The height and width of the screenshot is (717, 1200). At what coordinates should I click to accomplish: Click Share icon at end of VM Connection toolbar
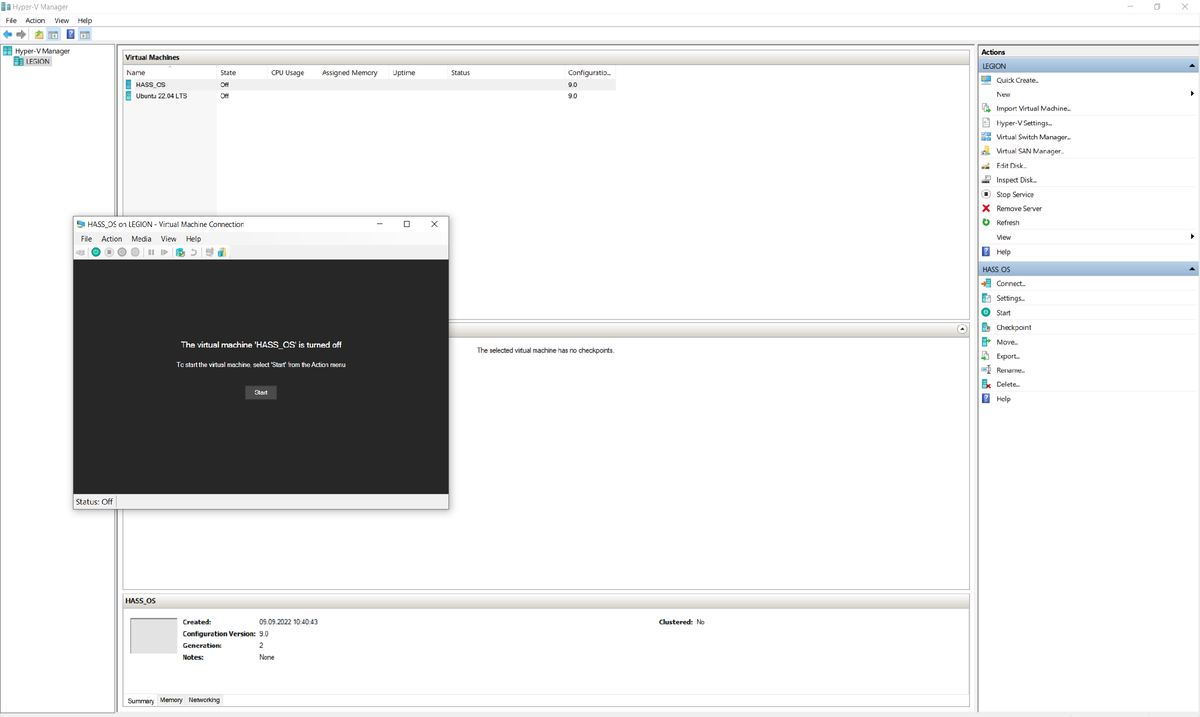222,252
